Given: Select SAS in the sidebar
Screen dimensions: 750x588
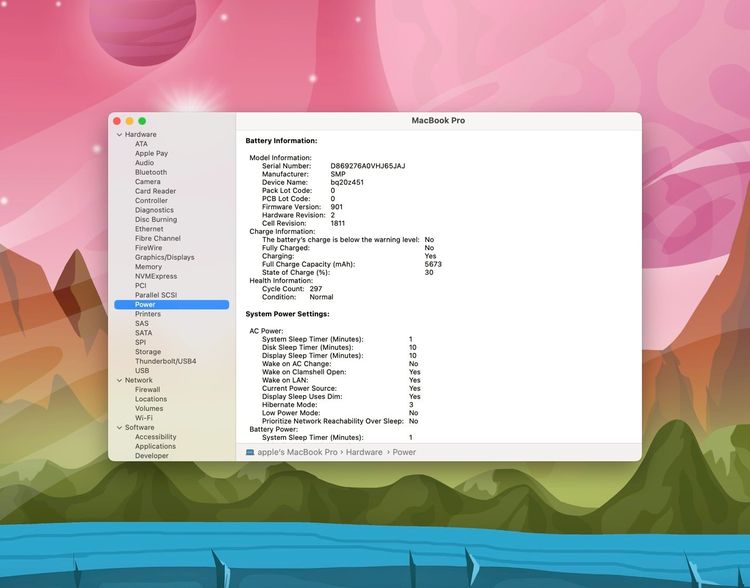Looking at the screenshot, I should [142, 323].
